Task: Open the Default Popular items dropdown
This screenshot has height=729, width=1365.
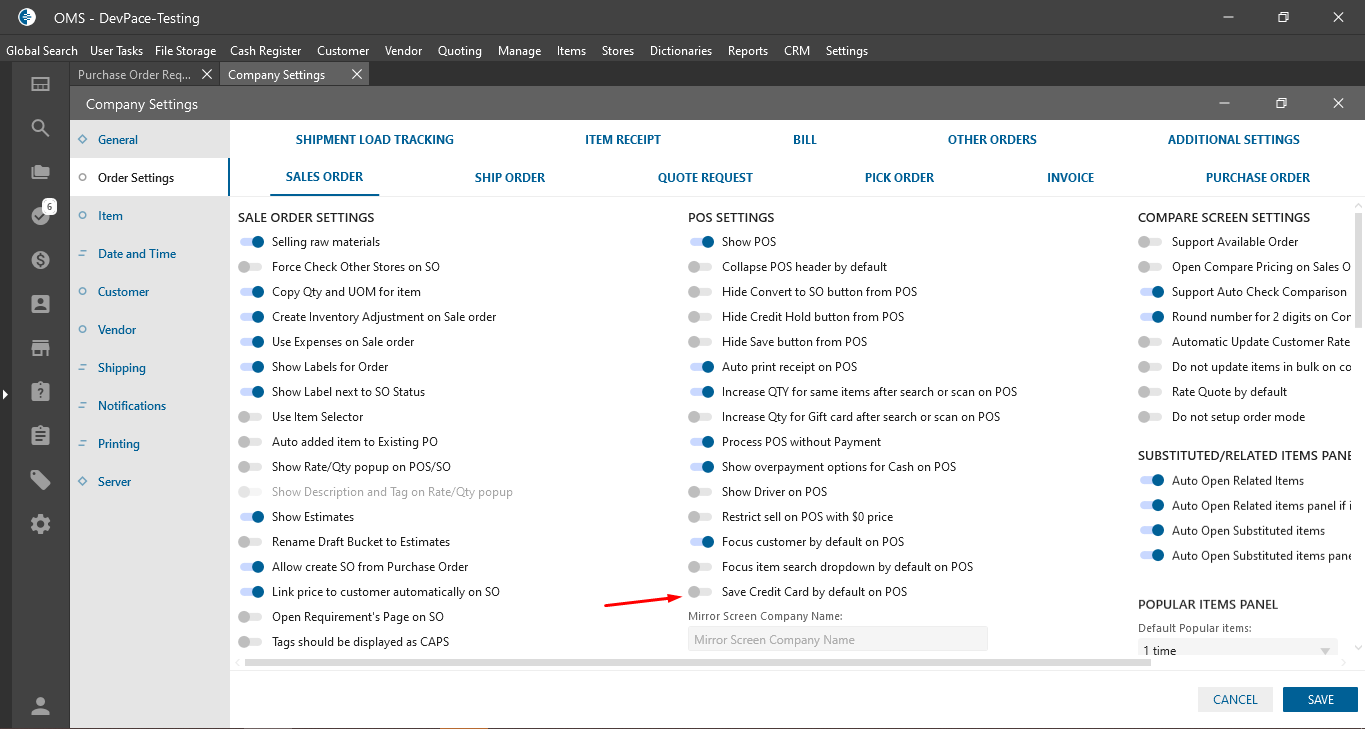Action: pos(1238,650)
